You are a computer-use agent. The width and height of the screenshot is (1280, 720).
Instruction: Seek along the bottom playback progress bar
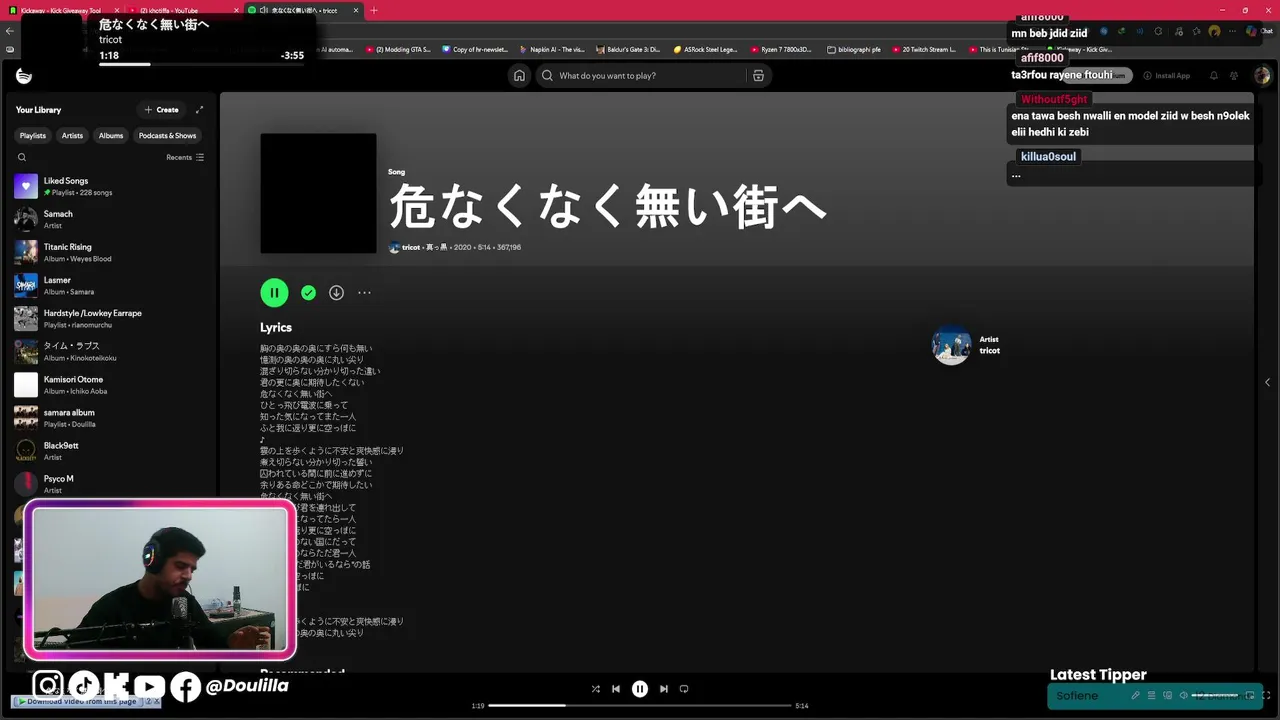point(640,706)
